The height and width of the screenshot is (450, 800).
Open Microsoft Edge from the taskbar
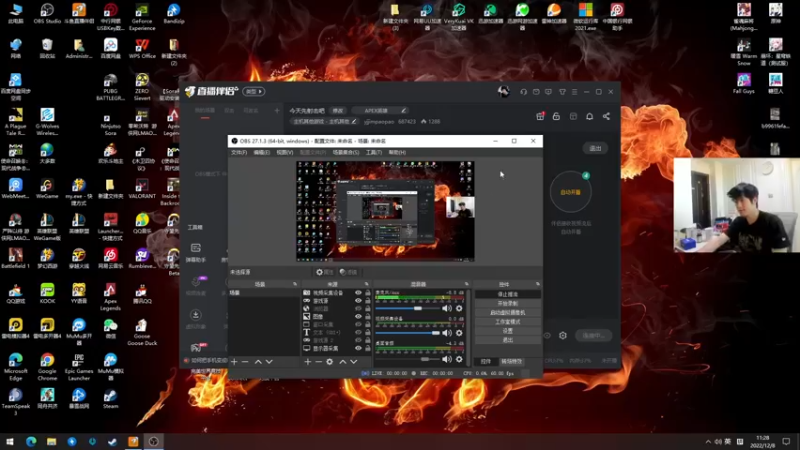(x=31, y=441)
